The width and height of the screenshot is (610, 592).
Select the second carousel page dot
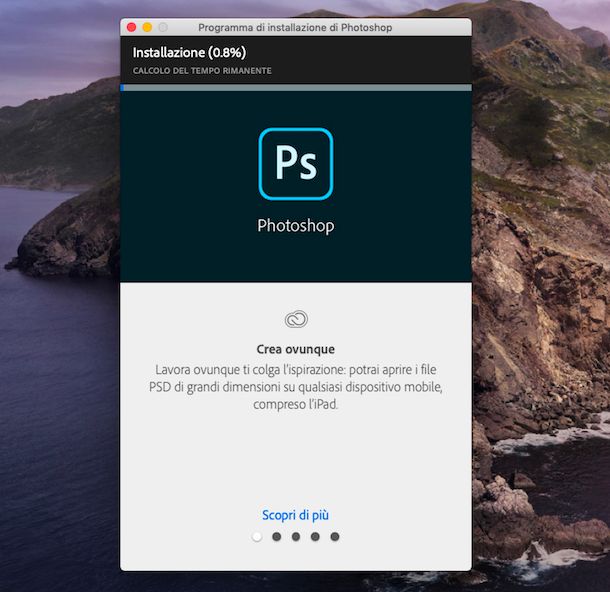(277, 537)
